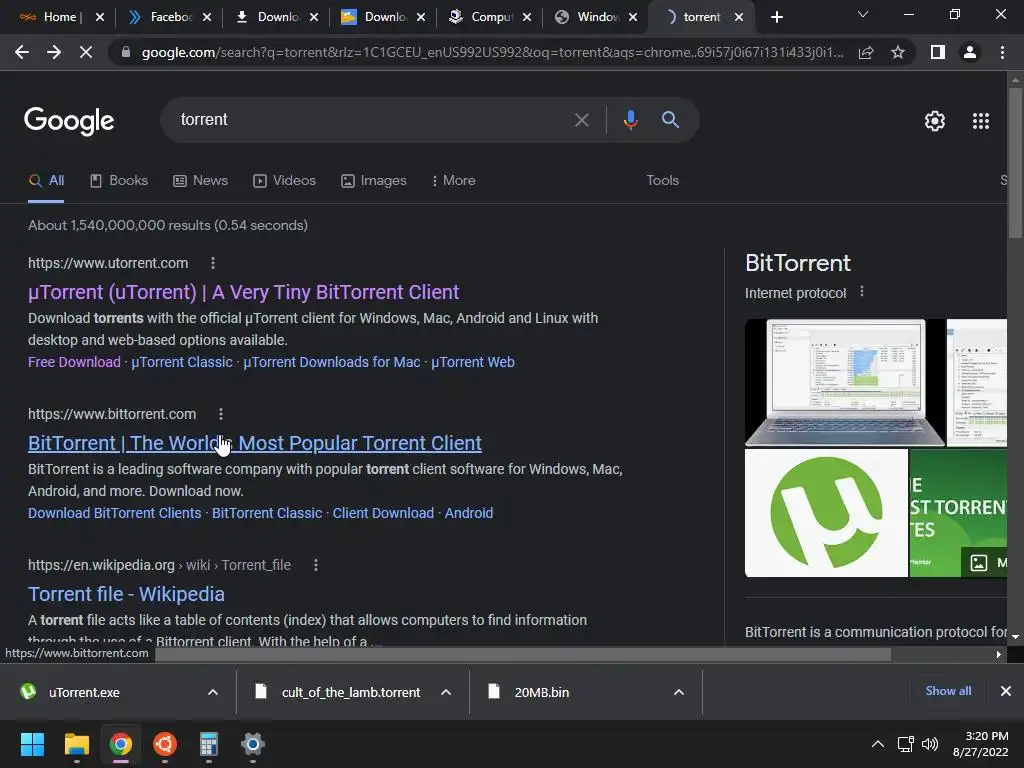Follow the Client Download sitelink
The height and width of the screenshot is (768, 1024).
383,513
